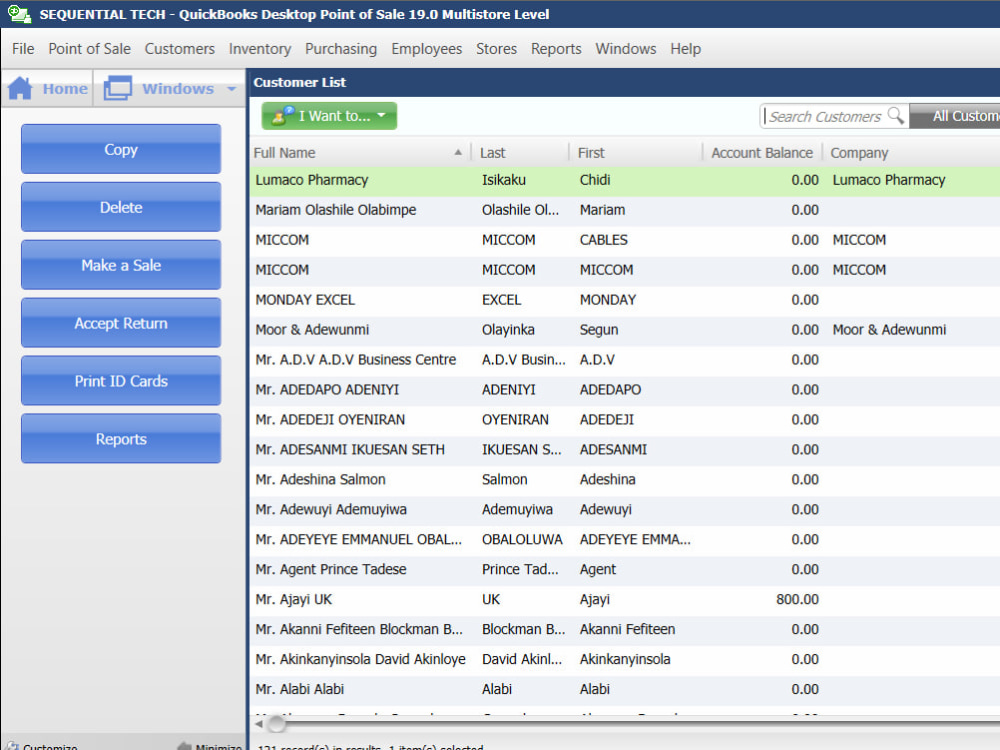Open the Reports menu in menu bar

(556, 48)
